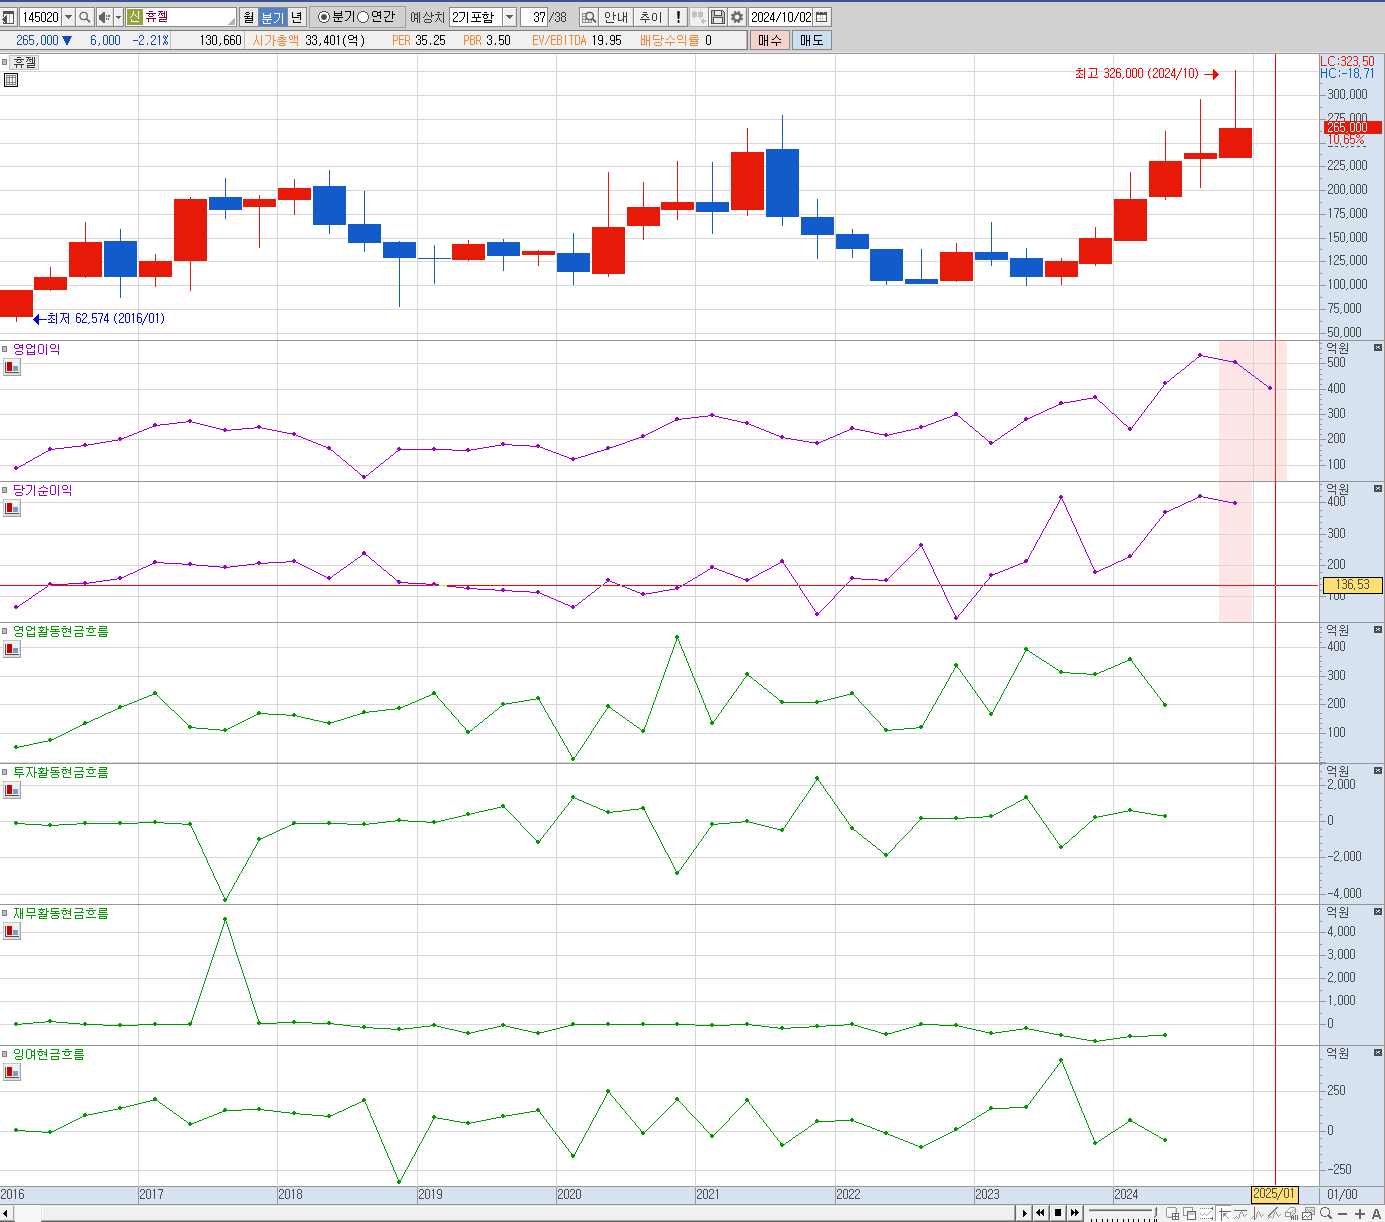Click the rewind button at bottom
1385x1222 pixels.
(x=1040, y=1213)
